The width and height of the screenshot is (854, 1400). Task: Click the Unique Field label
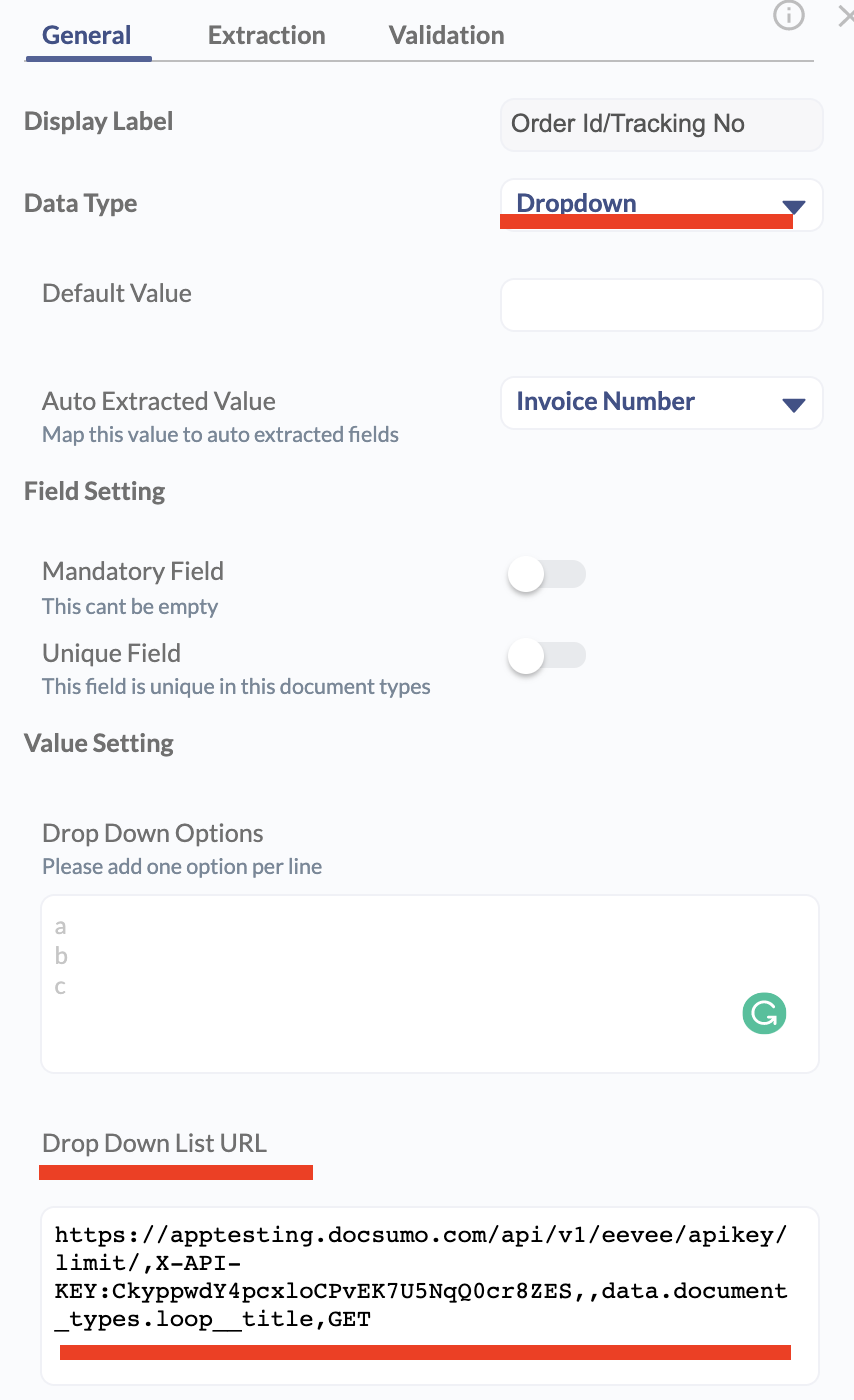pyautogui.click(x=111, y=653)
